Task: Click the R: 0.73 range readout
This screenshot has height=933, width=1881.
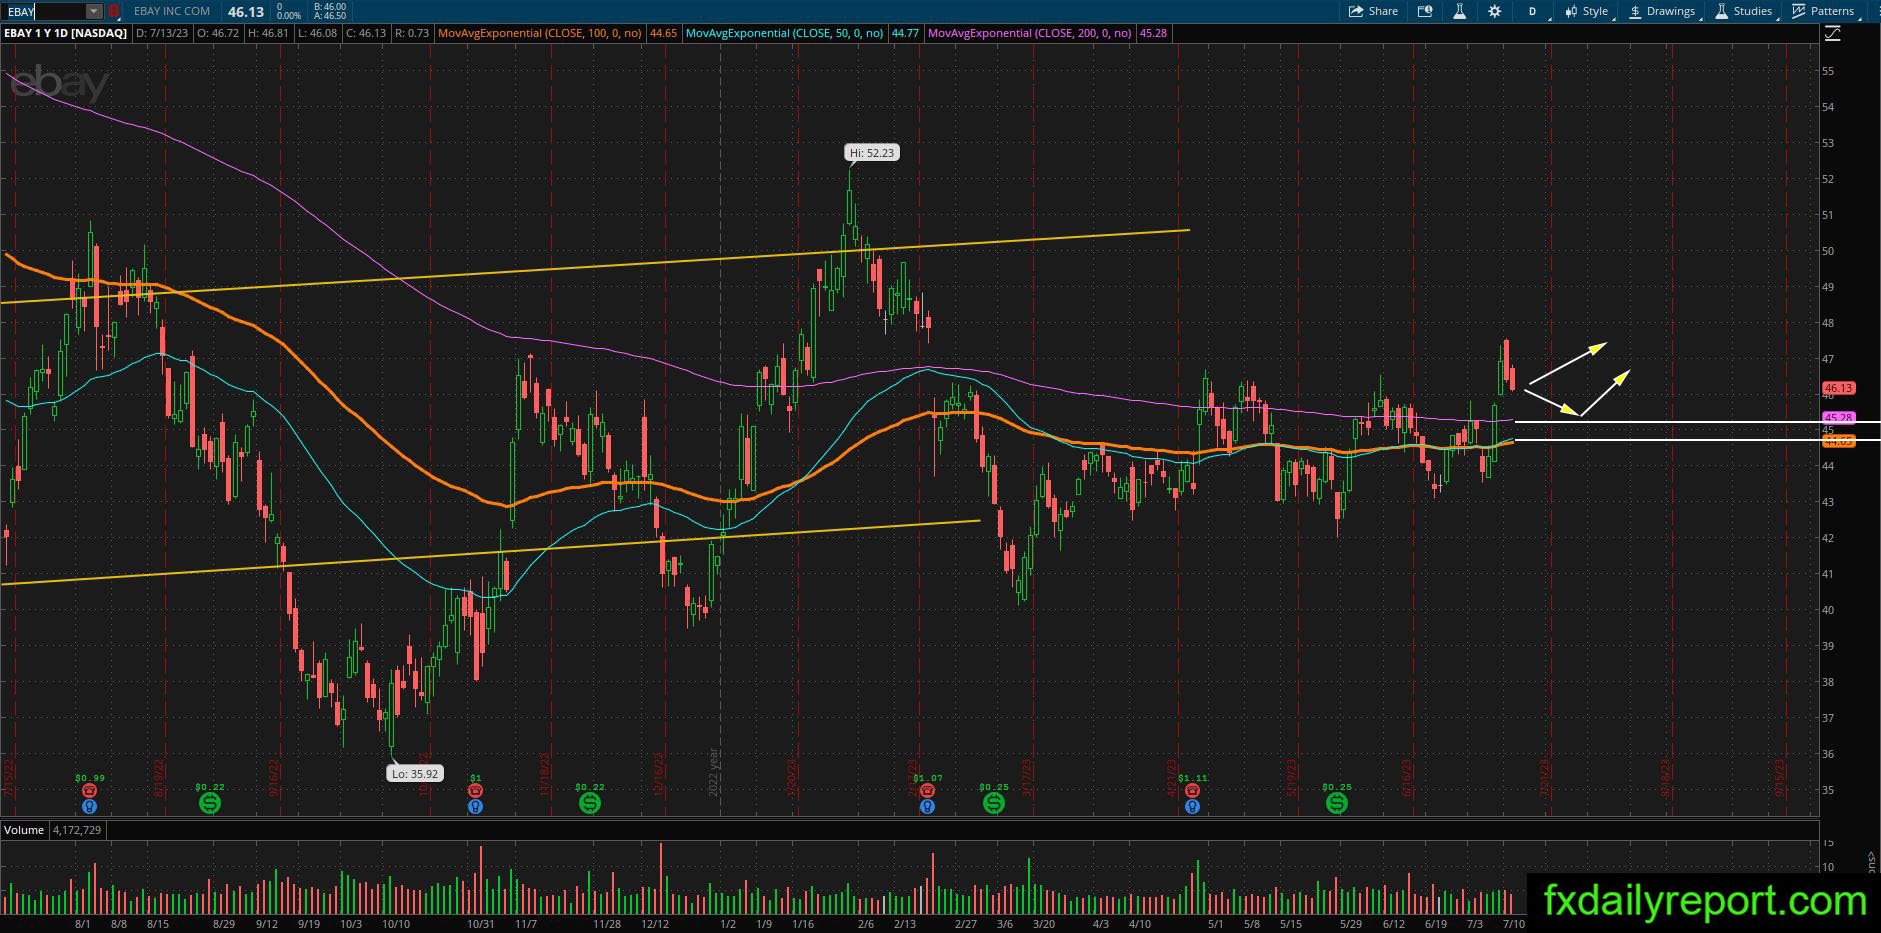Action: point(412,33)
